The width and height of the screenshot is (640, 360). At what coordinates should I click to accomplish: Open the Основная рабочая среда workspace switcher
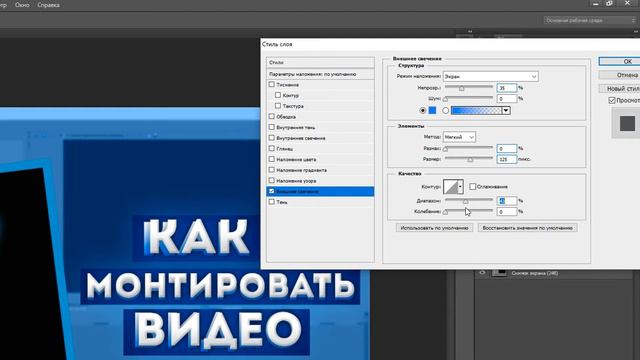(590, 20)
